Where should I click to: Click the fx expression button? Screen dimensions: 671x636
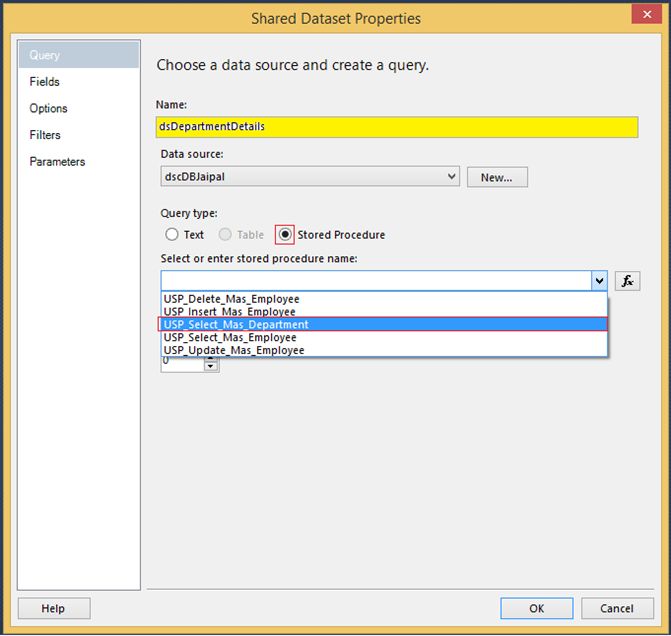coord(627,281)
